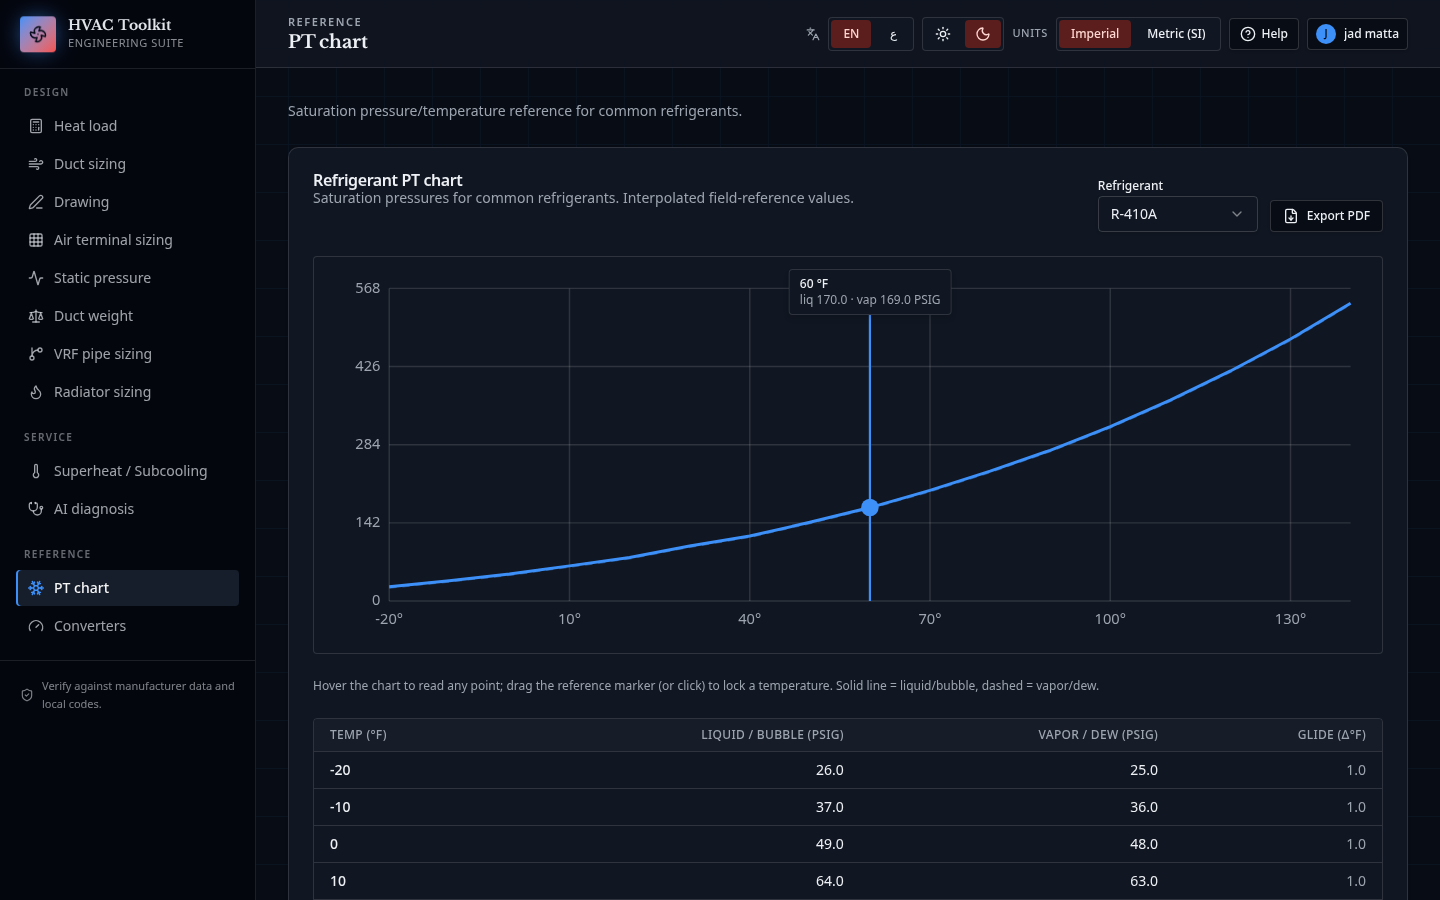Click the liquid value 37.0 in the table
The height and width of the screenshot is (900, 1440).
(830, 807)
